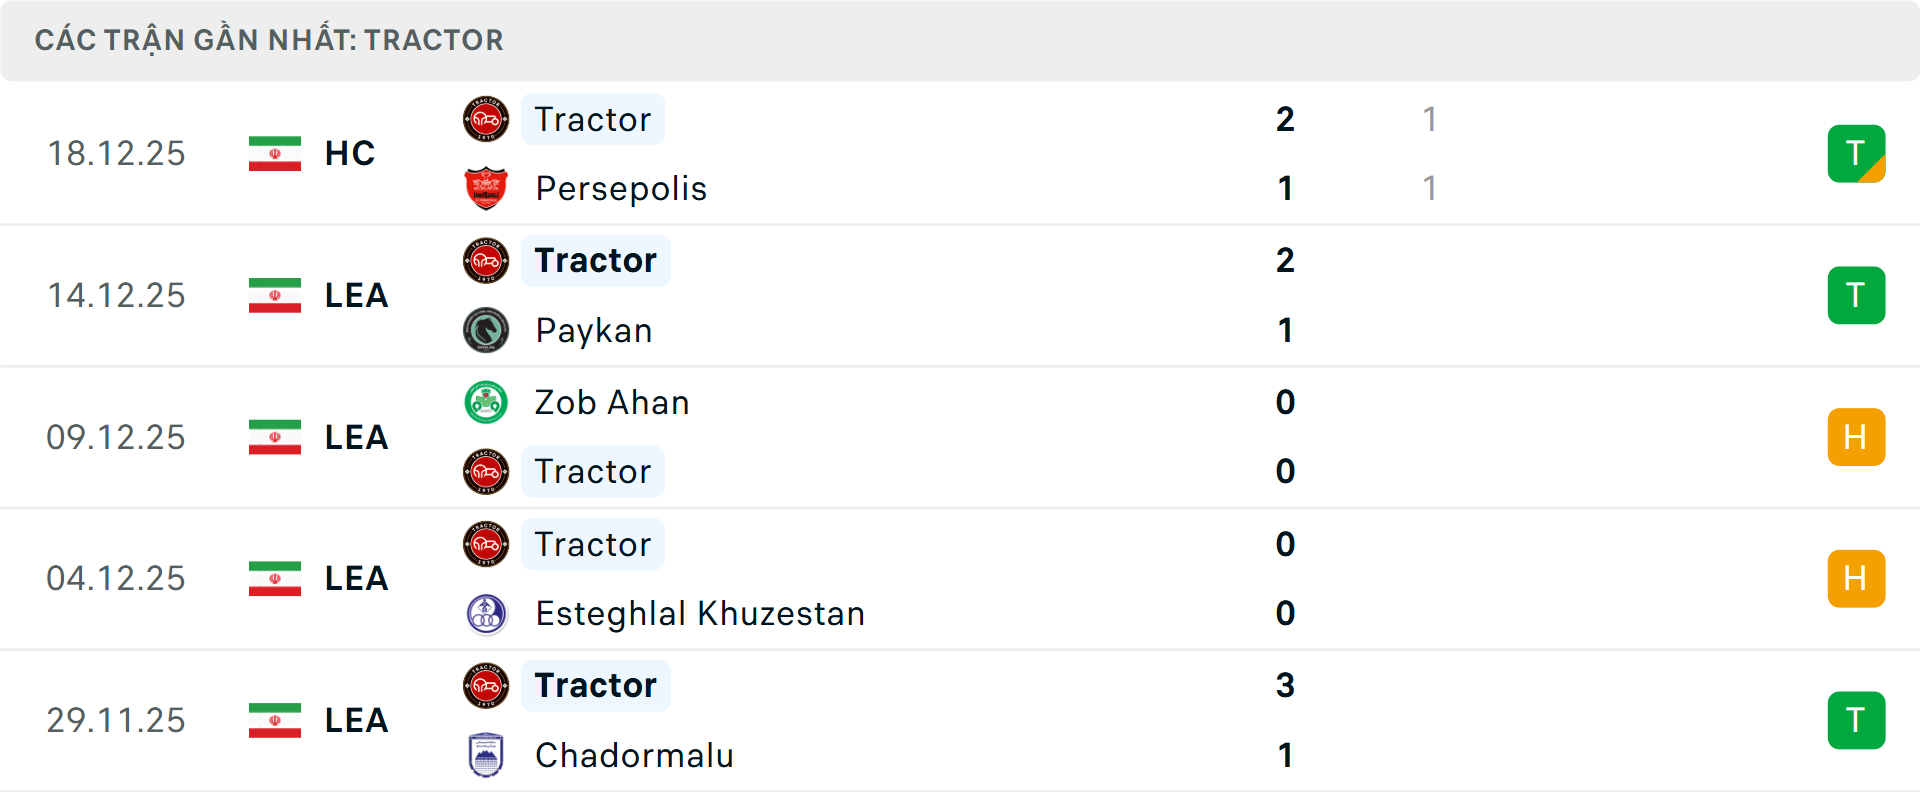Click orange H badge for Esteghlal Khuzestan match

pos(1856,579)
